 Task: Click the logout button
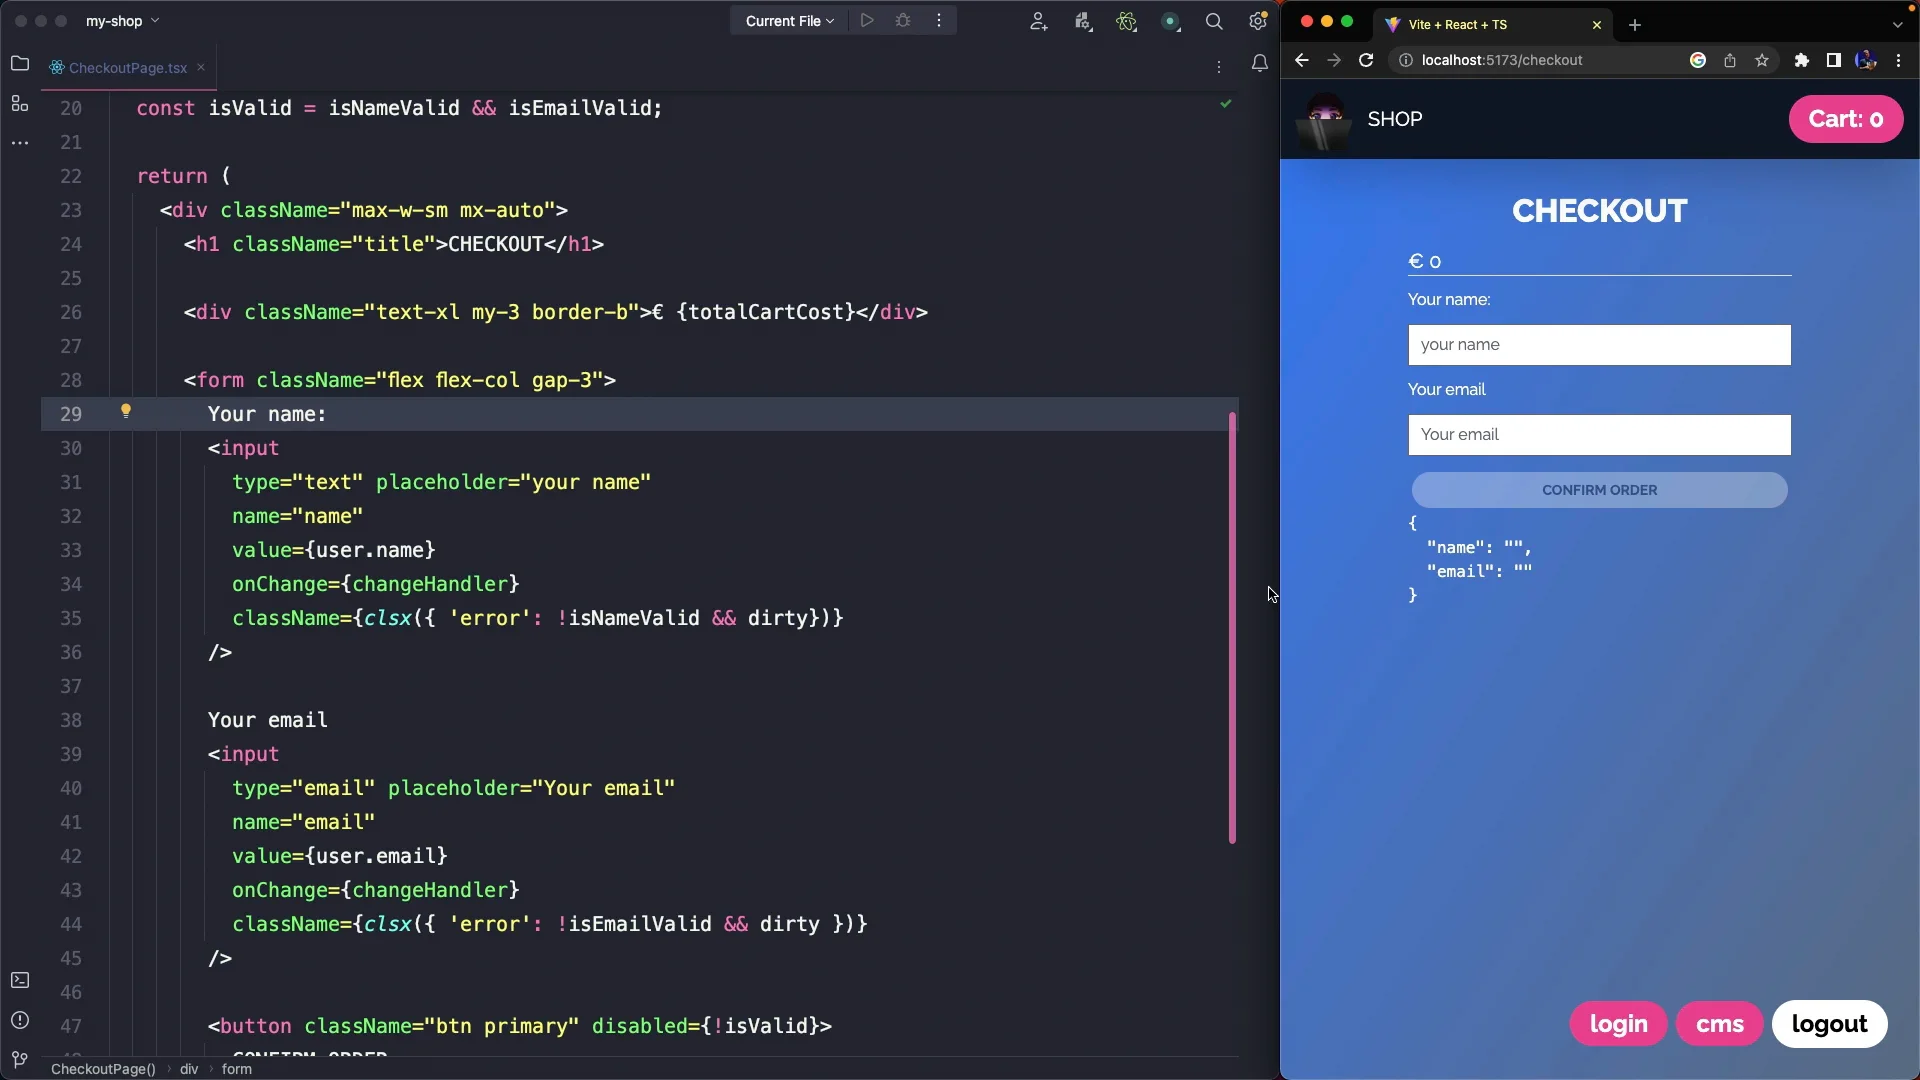(x=1830, y=1024)
